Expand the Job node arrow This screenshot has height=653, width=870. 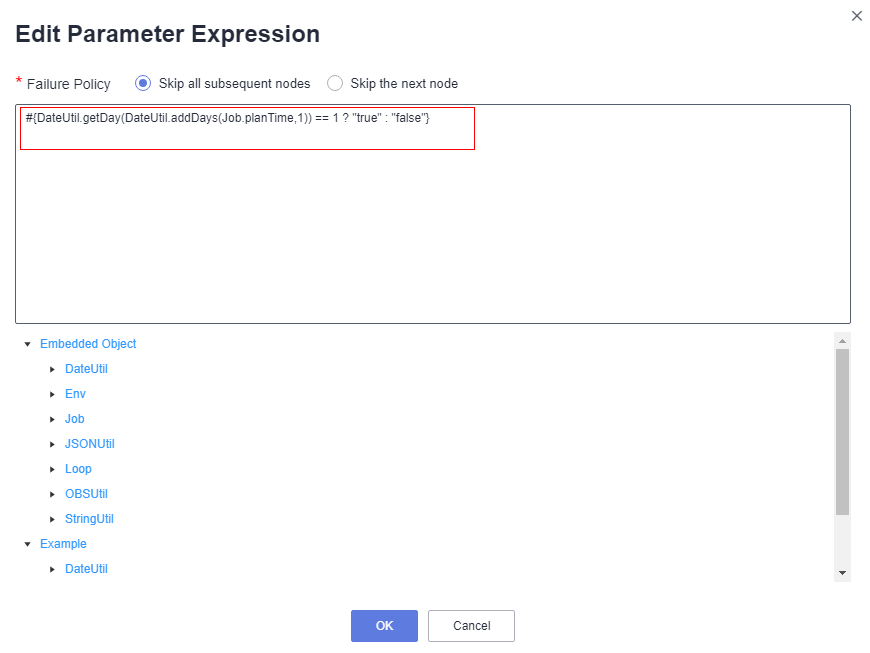(52, 419)
